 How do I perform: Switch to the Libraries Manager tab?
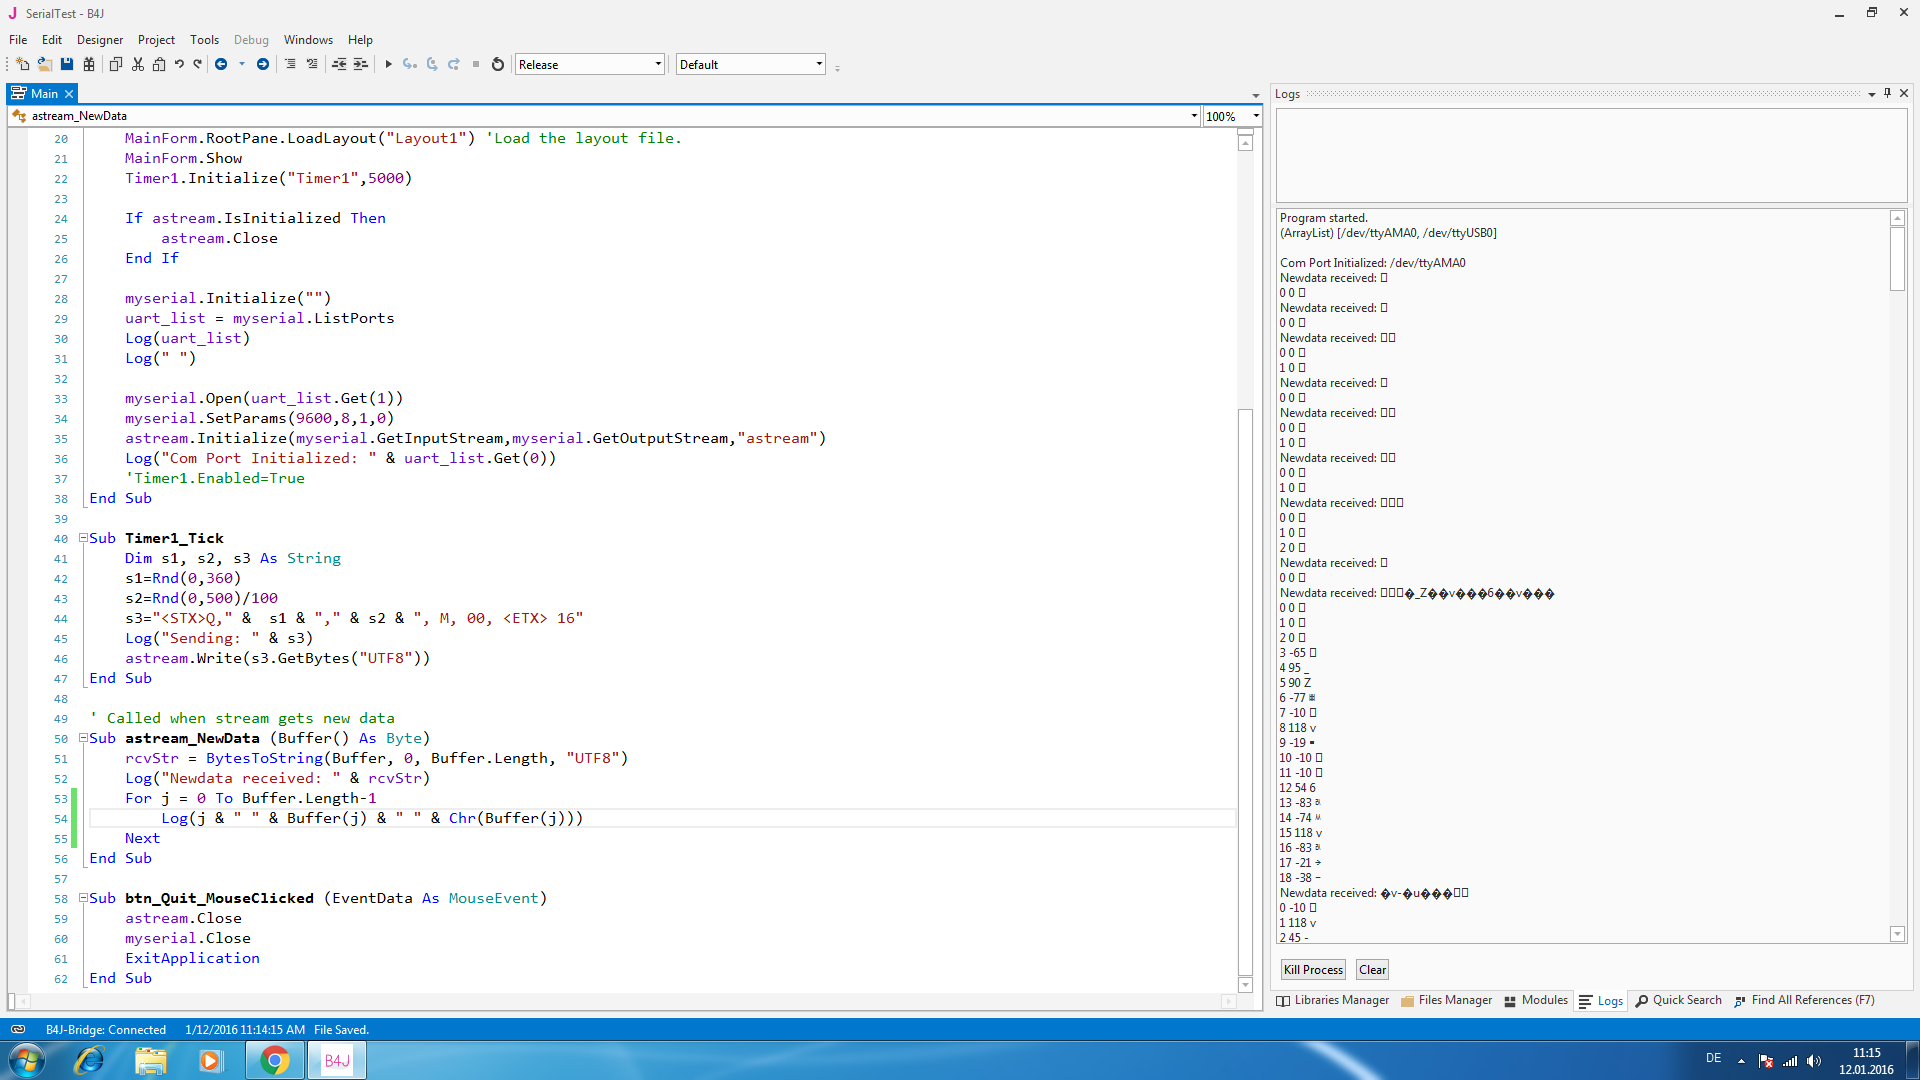click(x=1333, y=1000)
